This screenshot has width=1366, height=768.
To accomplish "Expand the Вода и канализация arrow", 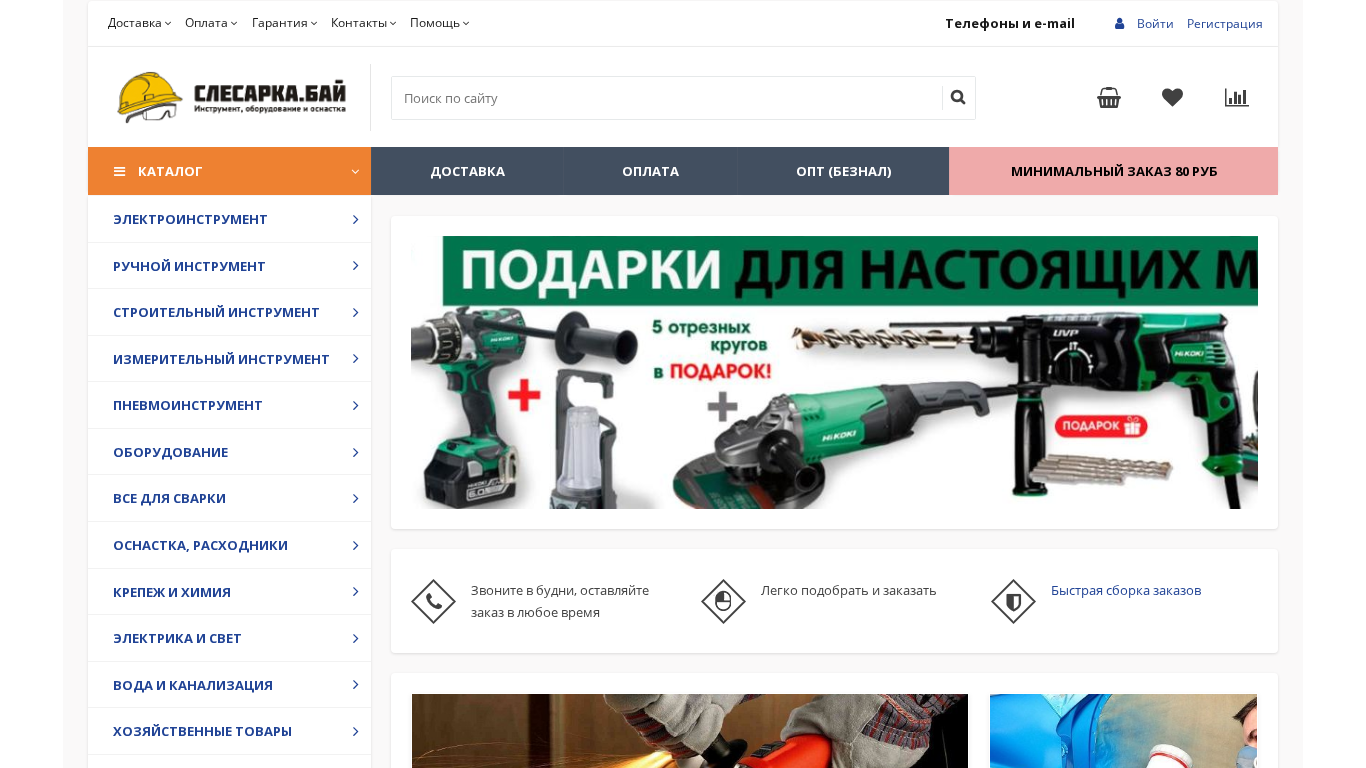I will 355,685.
